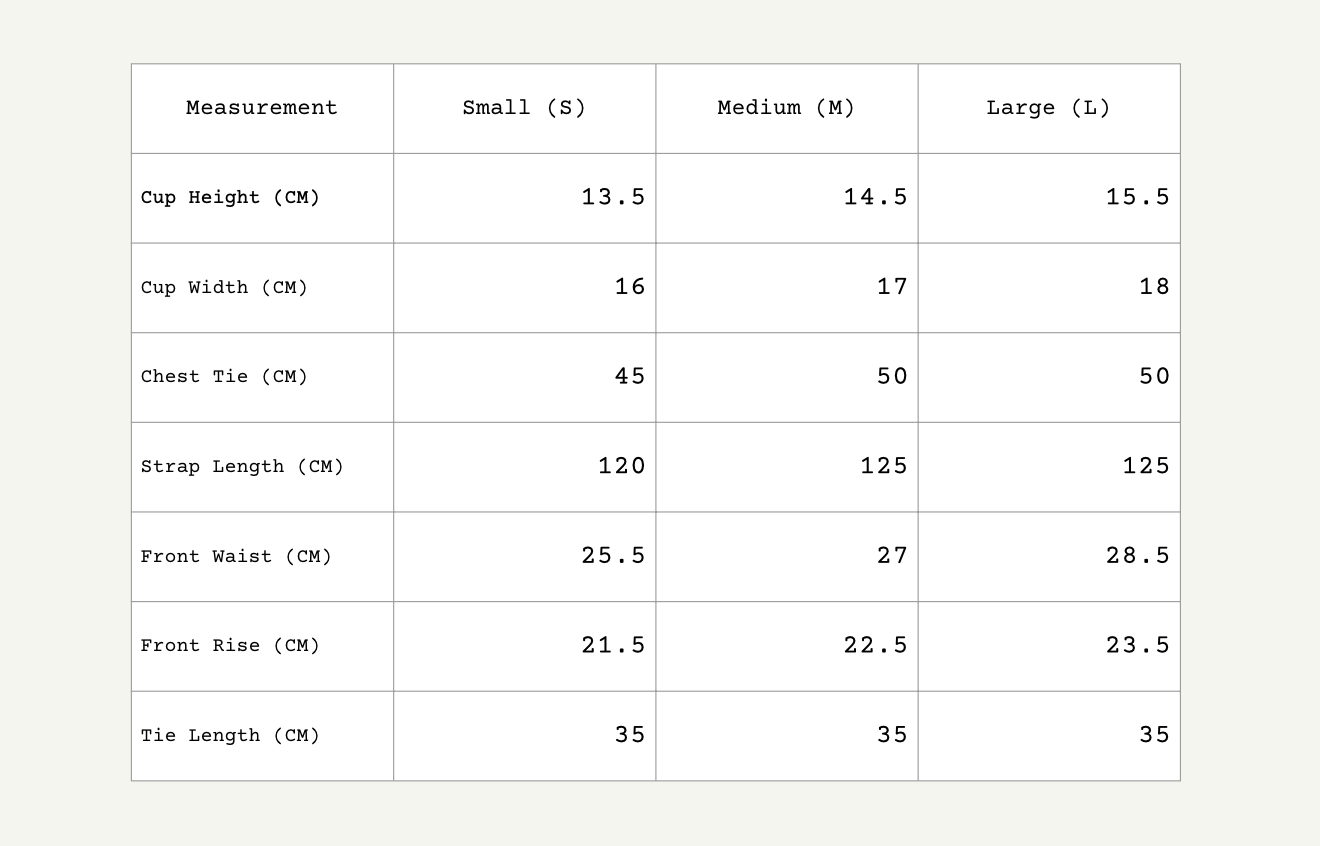This screenshot has height=846, width=1320.
Task: Select the Medium Front Rise value 22.5
Action: [x=875, y=645]
